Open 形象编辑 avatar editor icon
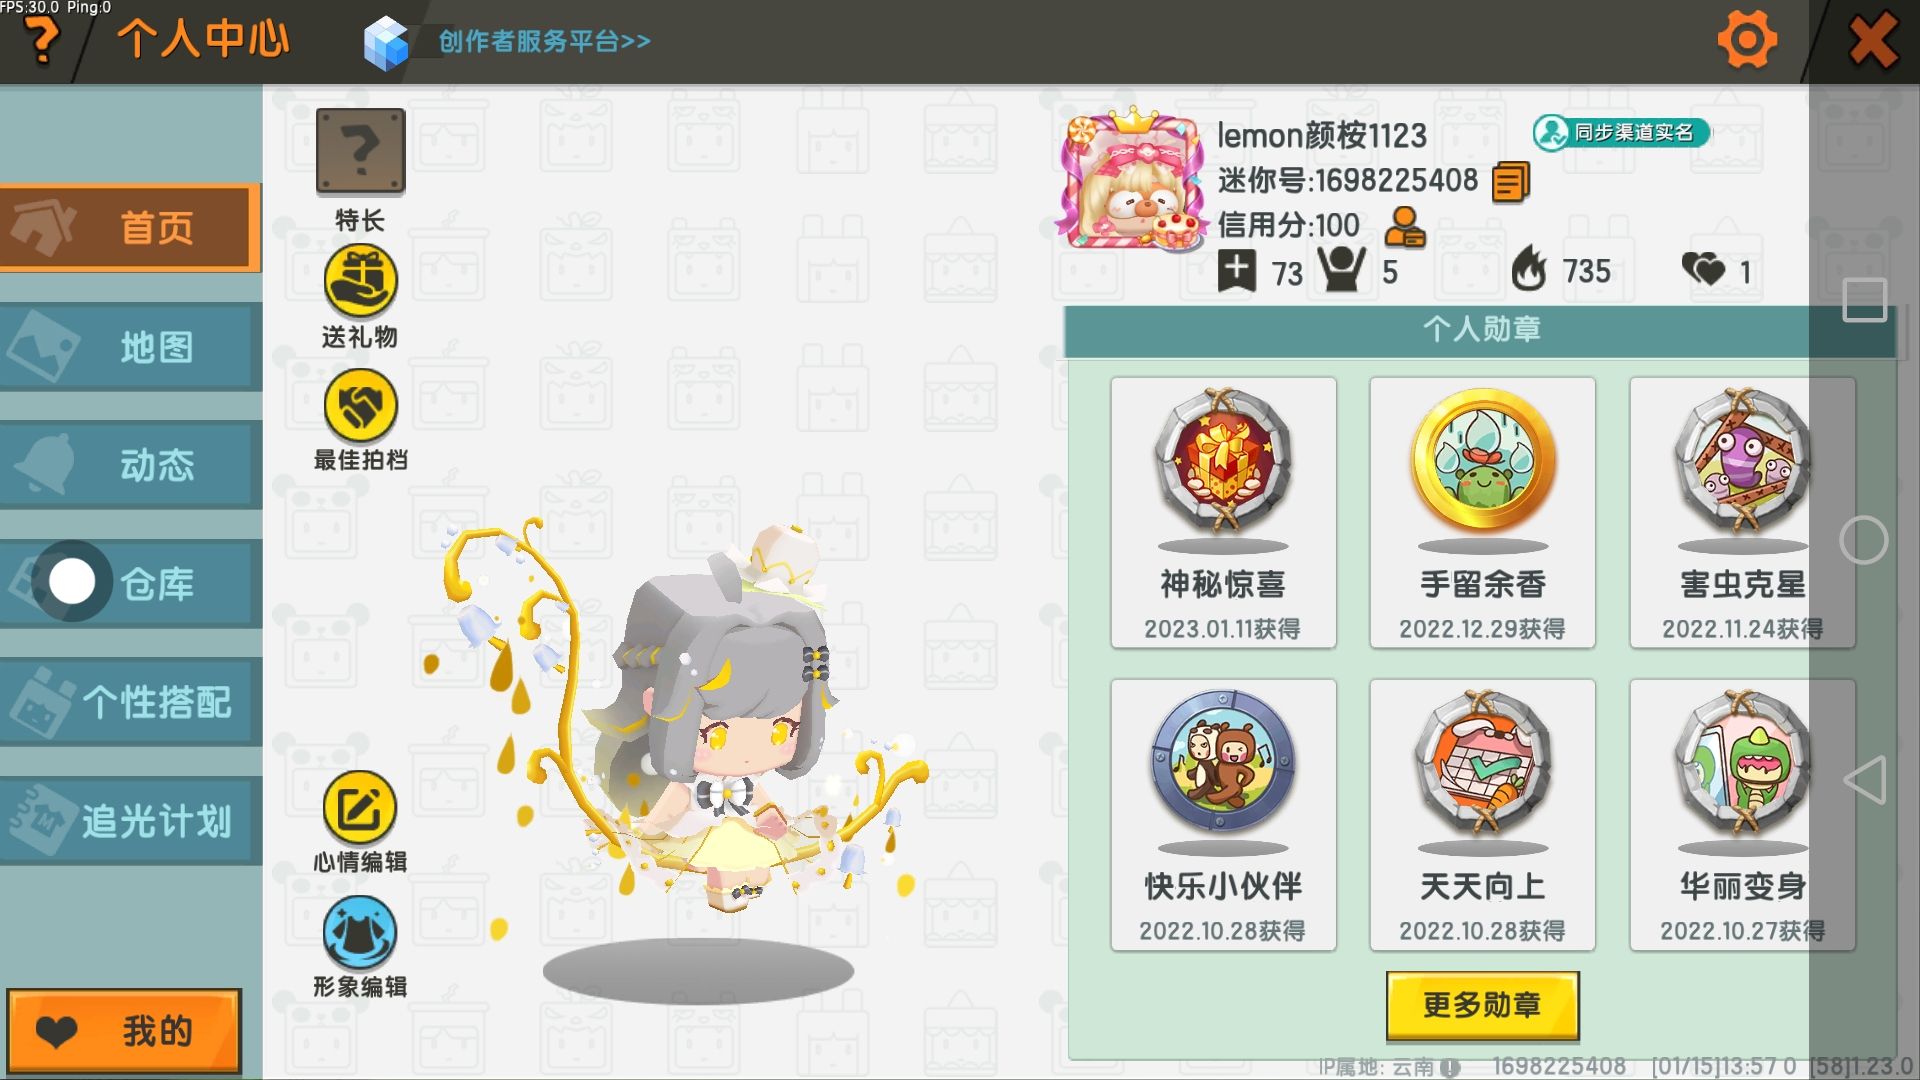Screen dimensions: 1920x1080 pos(360,932)
